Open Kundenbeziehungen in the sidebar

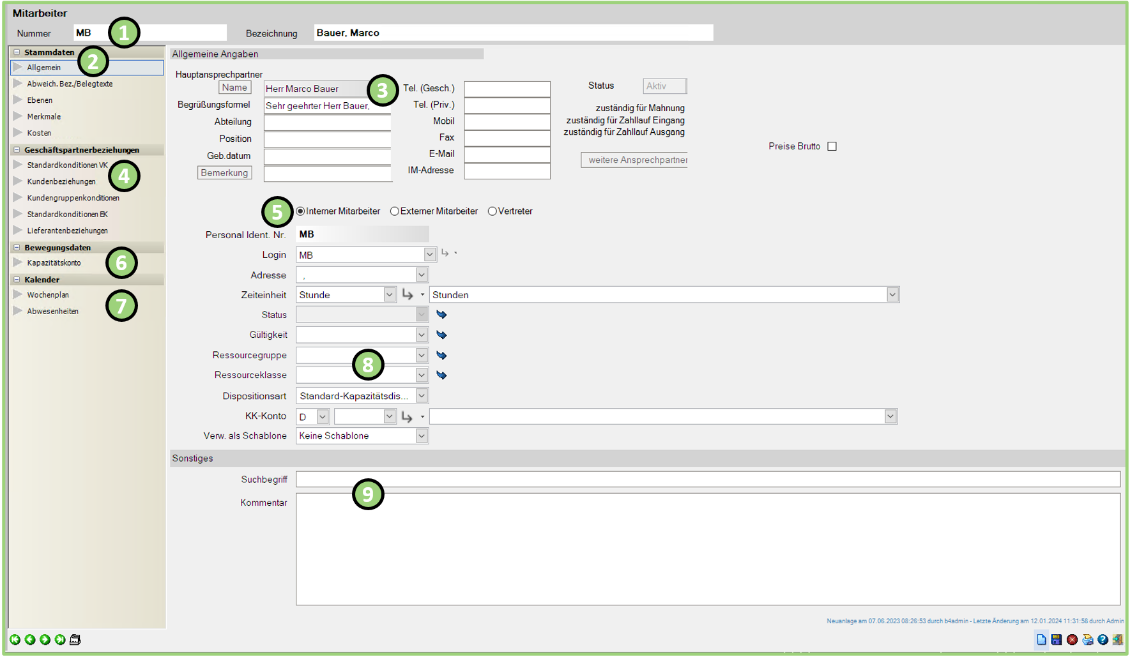61,182
